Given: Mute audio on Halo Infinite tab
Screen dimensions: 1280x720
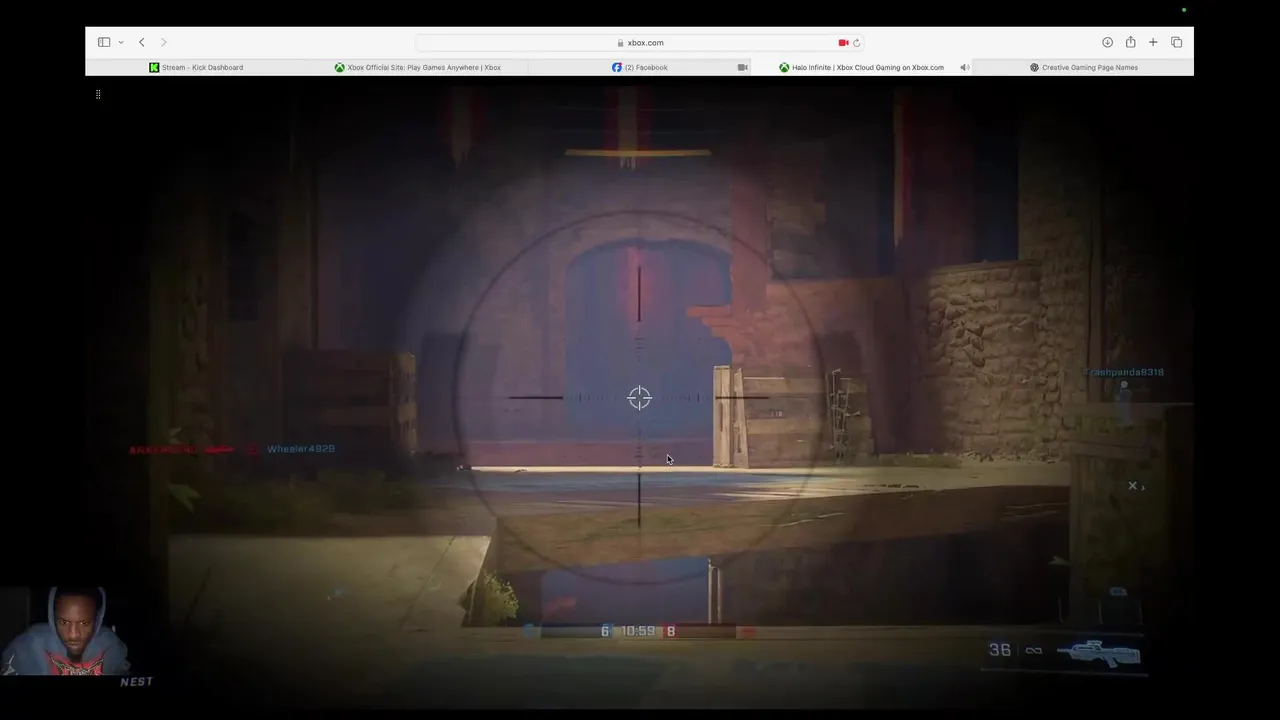Looking at the screenshot, I should click(965, 67).
